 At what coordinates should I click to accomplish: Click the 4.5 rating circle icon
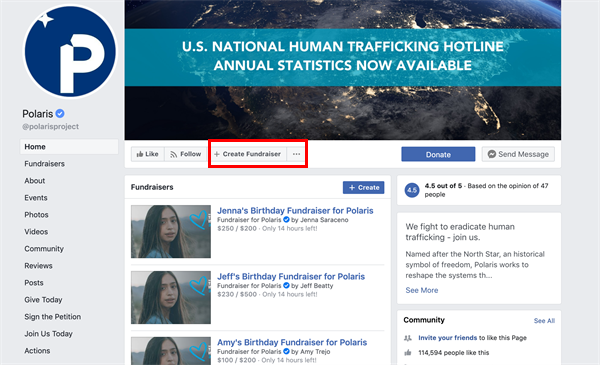tap(412, 190)
